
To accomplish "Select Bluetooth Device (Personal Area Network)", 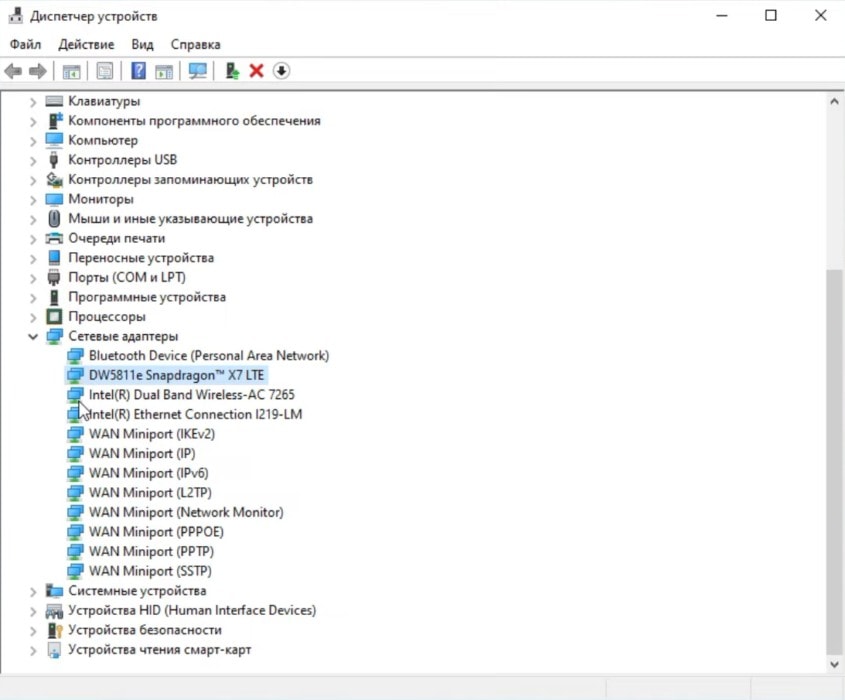I will tap(208, 356).
